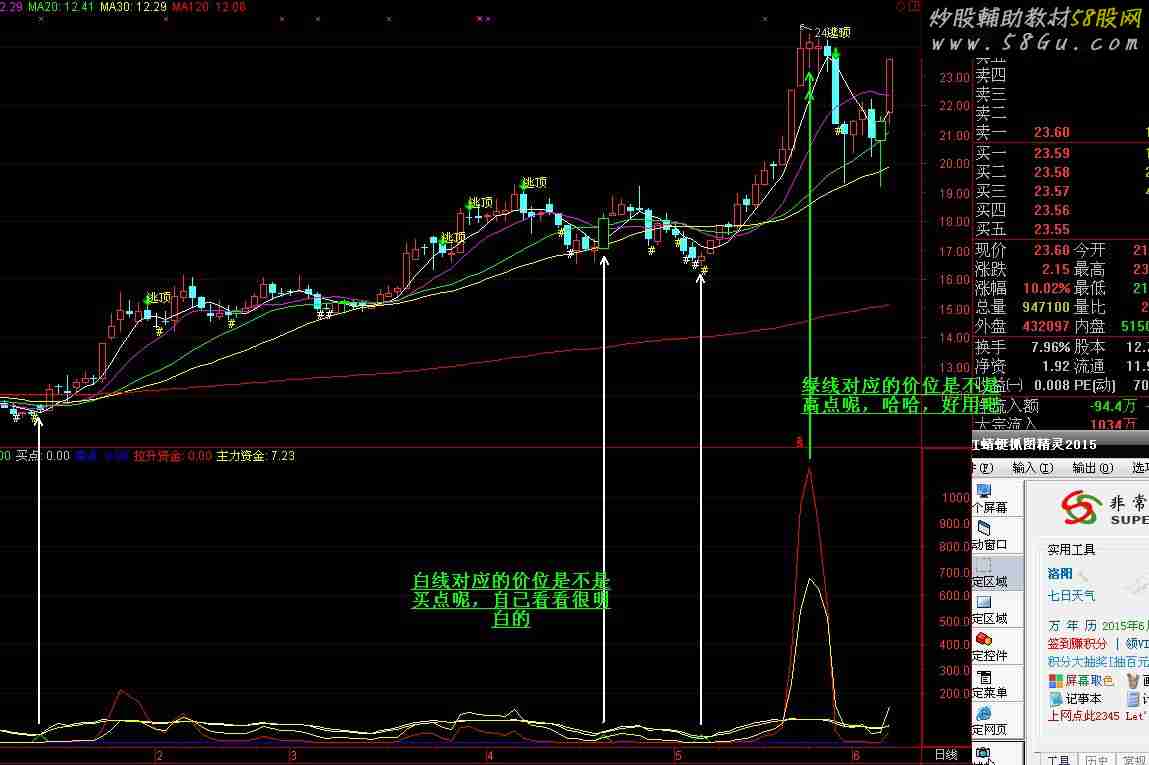Viewport: 1149px width, 765px height.
Task: Select the 选定网页 web page capture icon
Action: 984,713
